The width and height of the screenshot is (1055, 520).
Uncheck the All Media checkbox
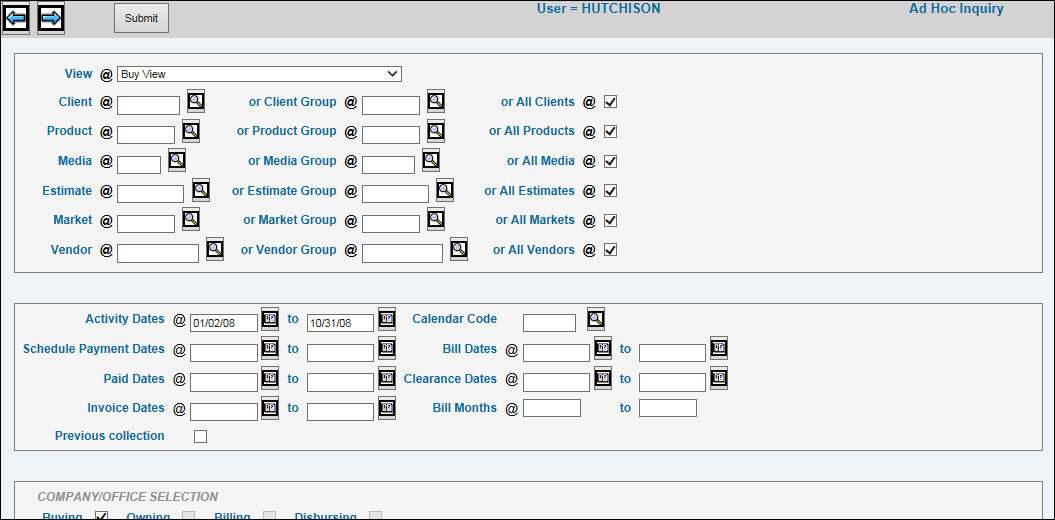pyautogui.click(x=610, y=161)
